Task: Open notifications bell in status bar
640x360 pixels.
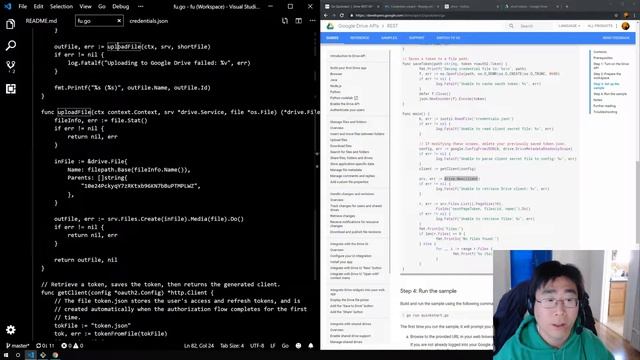Action: point(311,346)
